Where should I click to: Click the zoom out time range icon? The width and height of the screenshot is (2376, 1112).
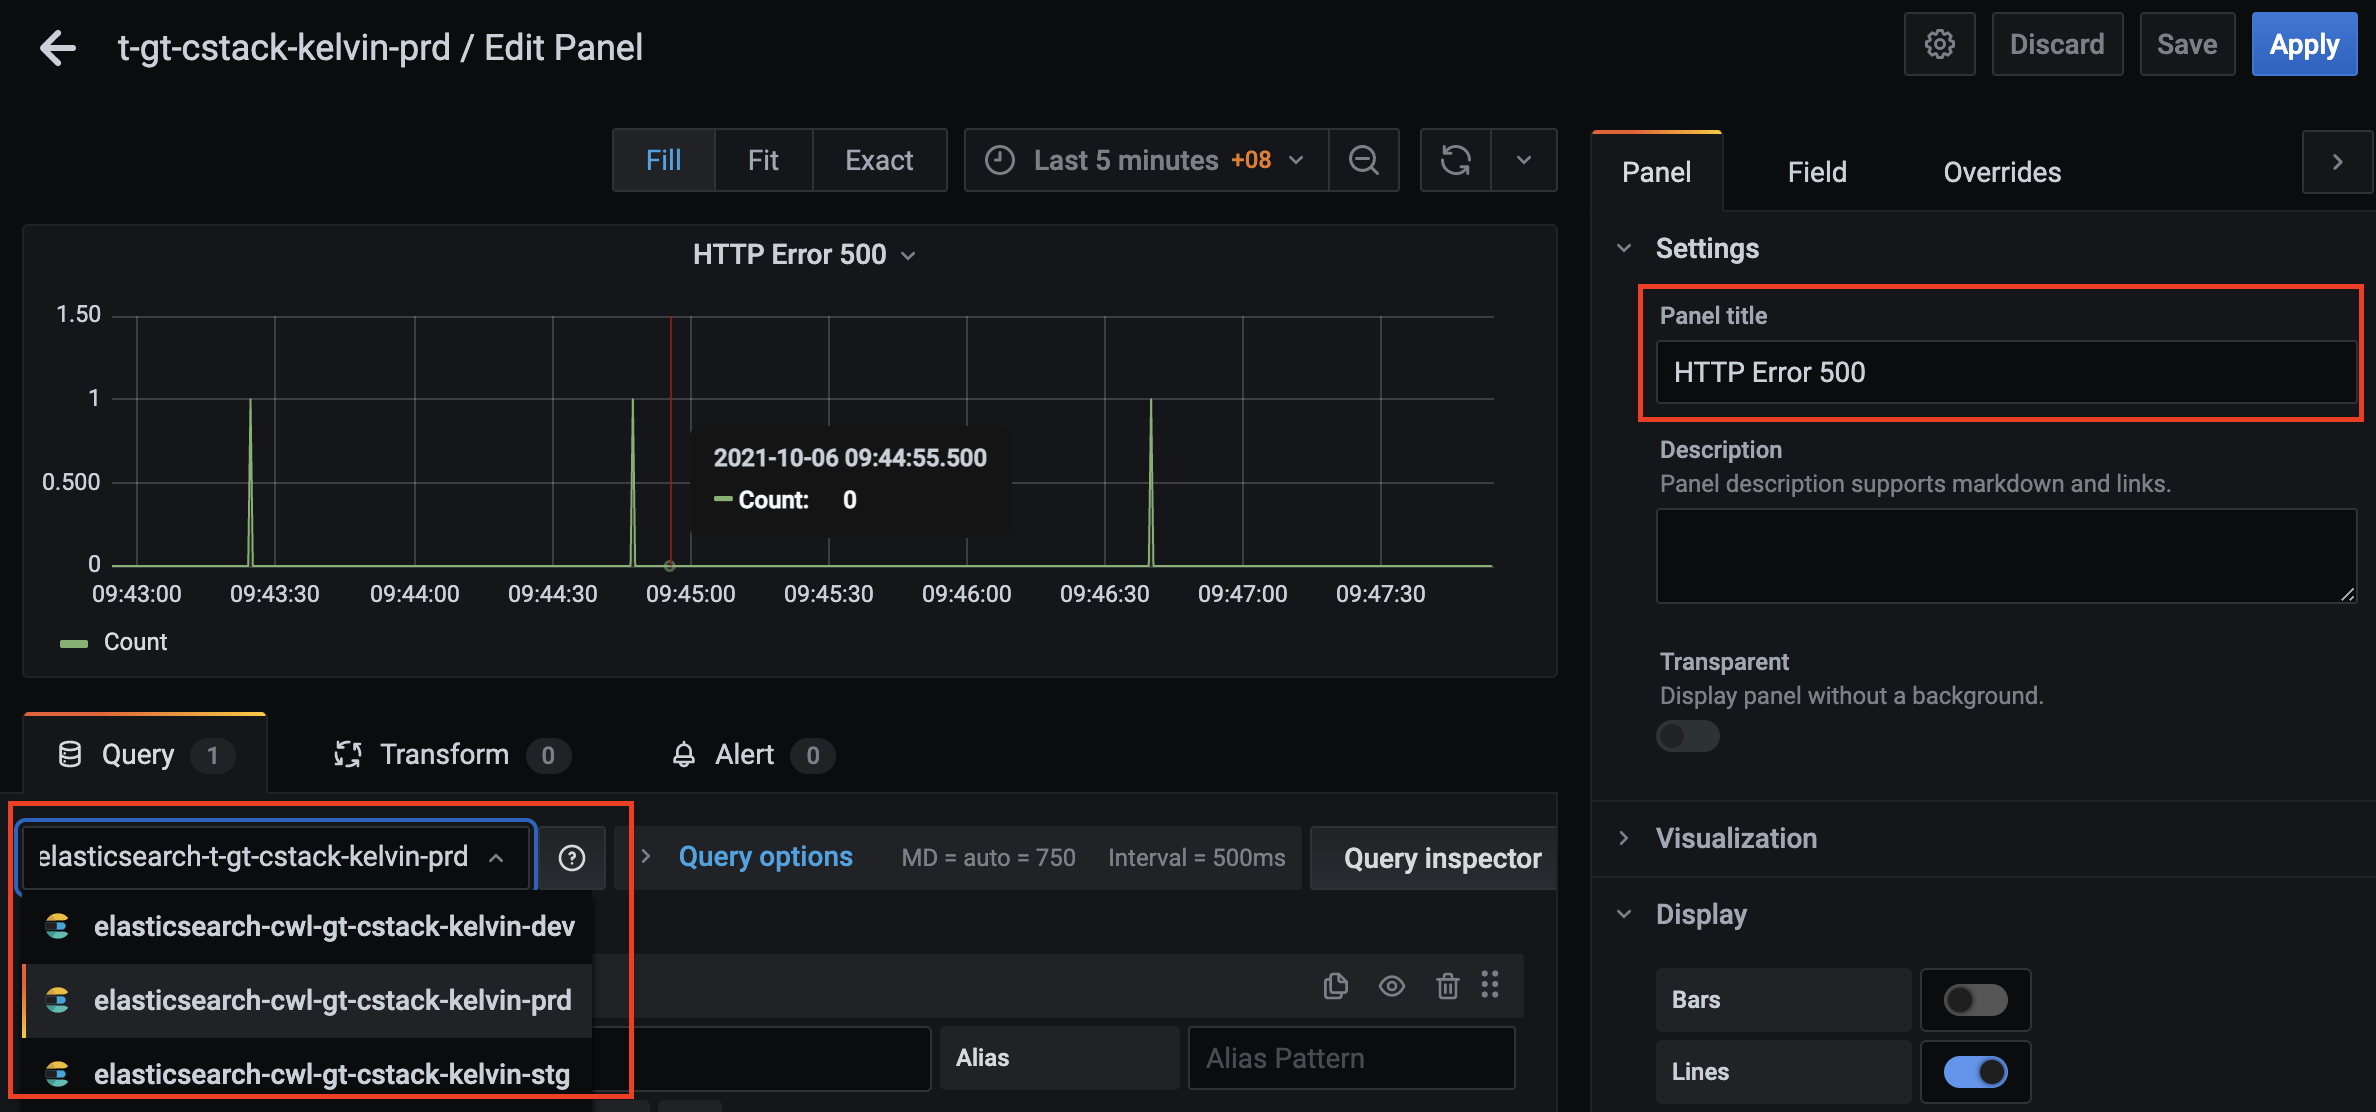[x=1363, y=160]
